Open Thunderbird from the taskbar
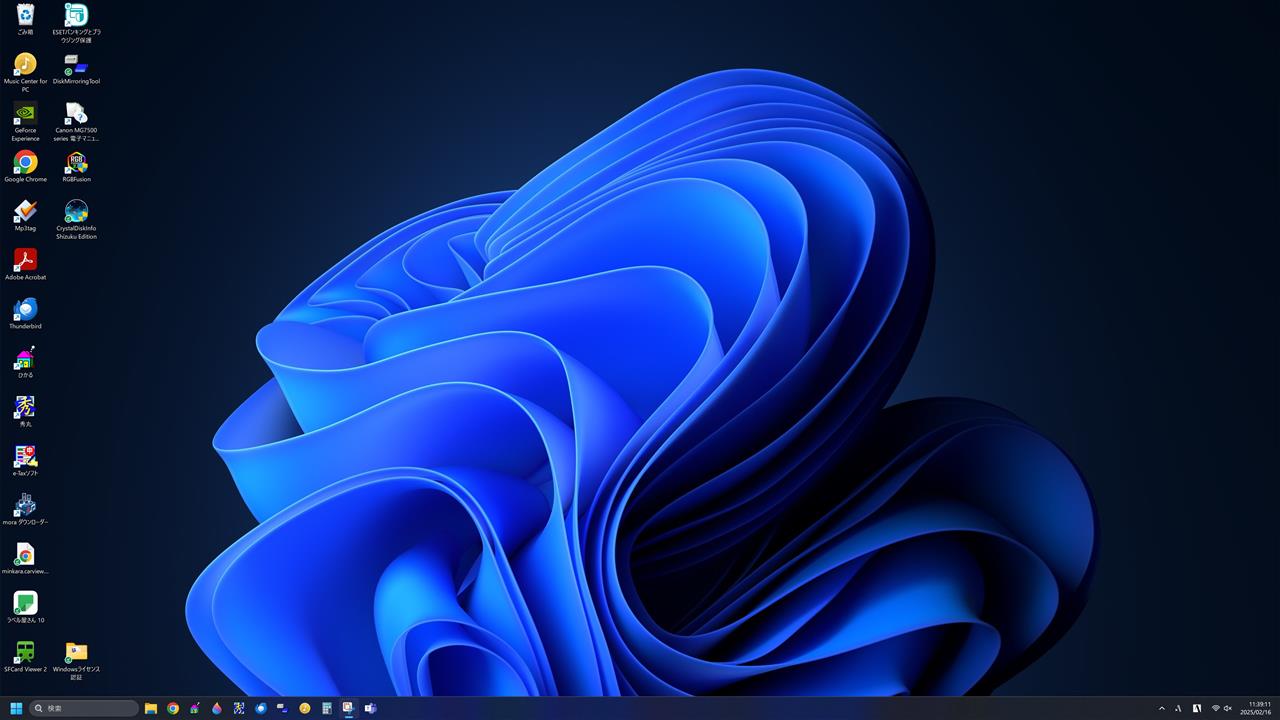This screenshot has height=720, width=1280. point(261,708)
